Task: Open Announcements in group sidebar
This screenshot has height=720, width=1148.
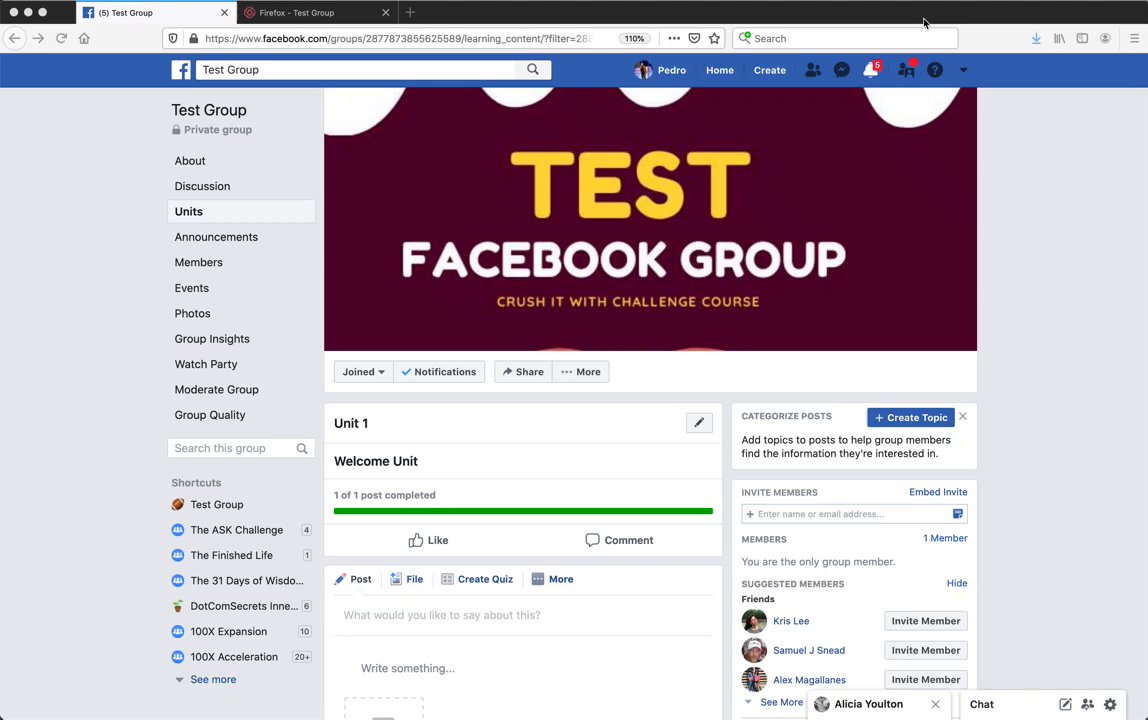Action: (216, 237)
